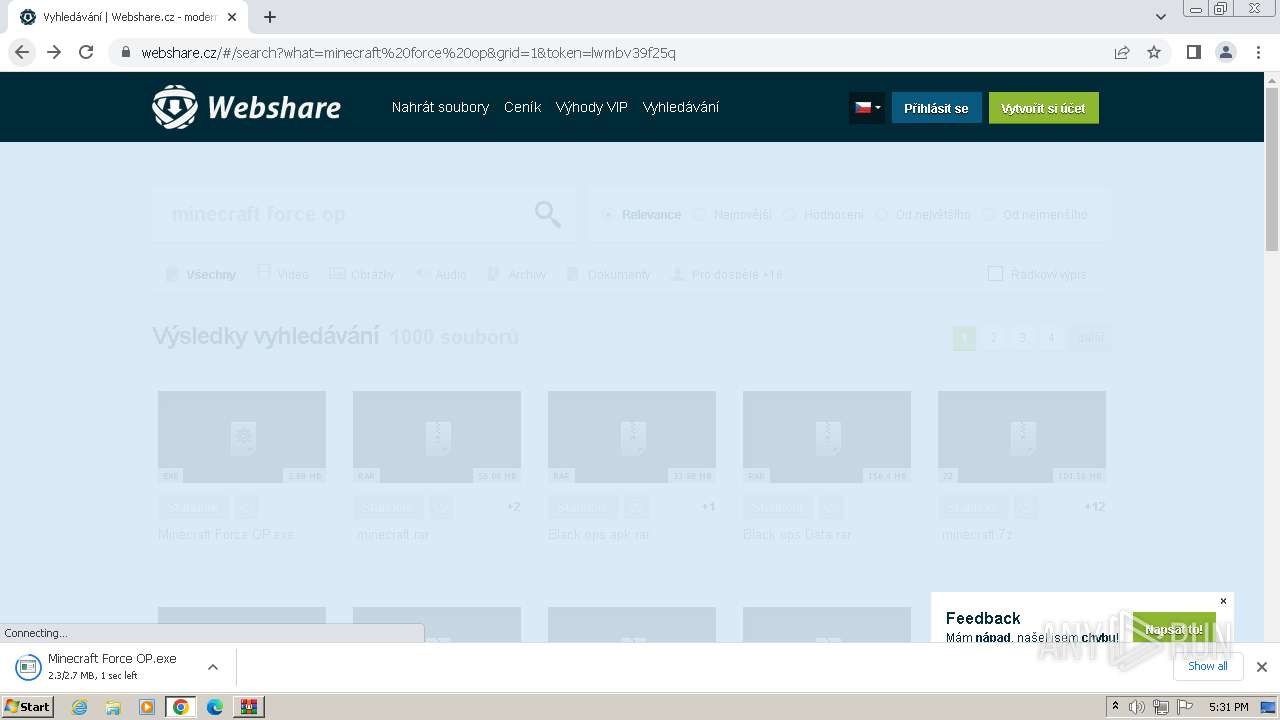The width and height of the screenshot is (1280, 720).
Task: Click Stáhnout for minecraft.7z
Action: (973, 508)
